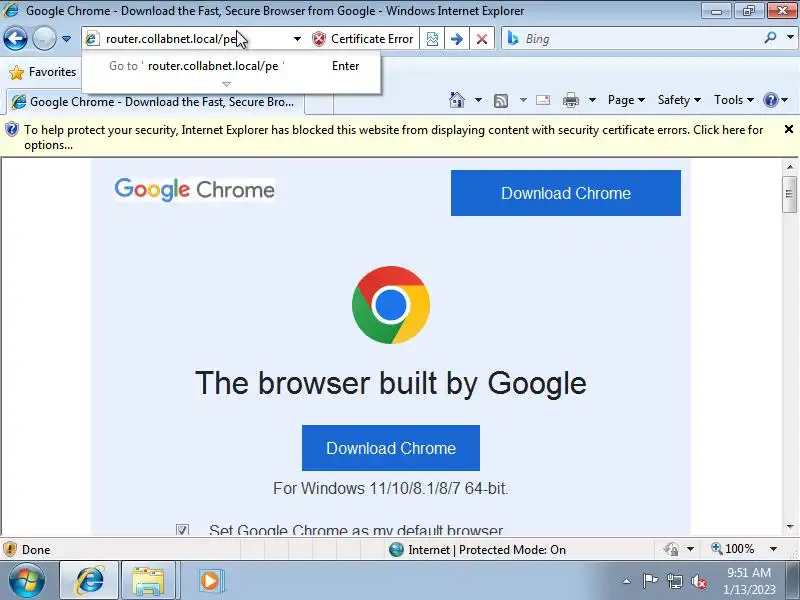
Task: Open the Home button dropdown arrow
Action: (x=478, y=100)
